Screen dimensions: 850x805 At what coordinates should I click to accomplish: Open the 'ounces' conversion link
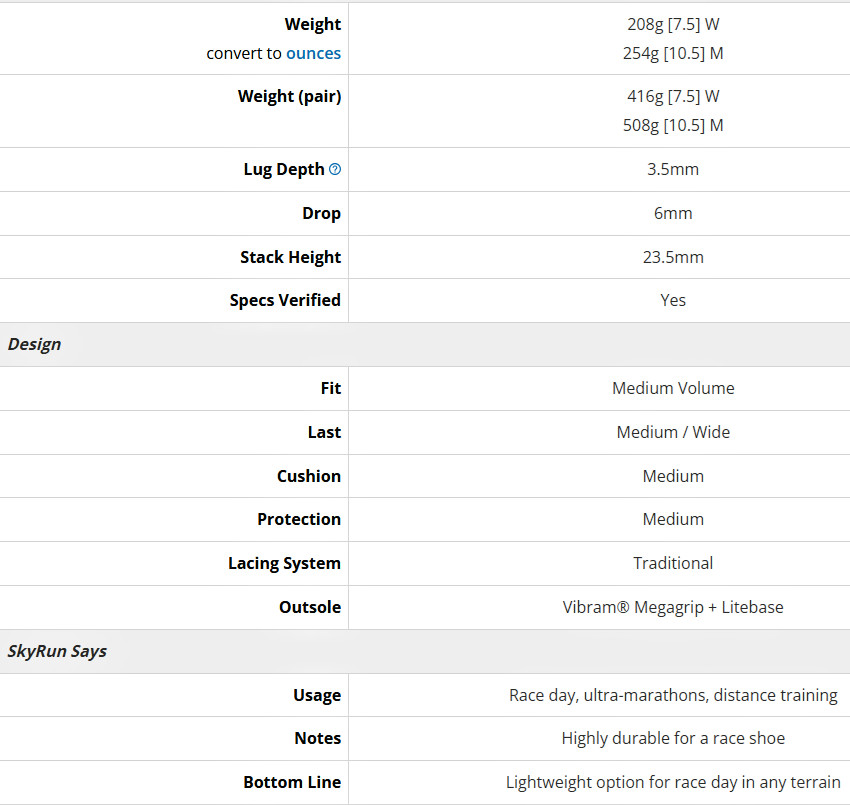[x=313, y=53]
